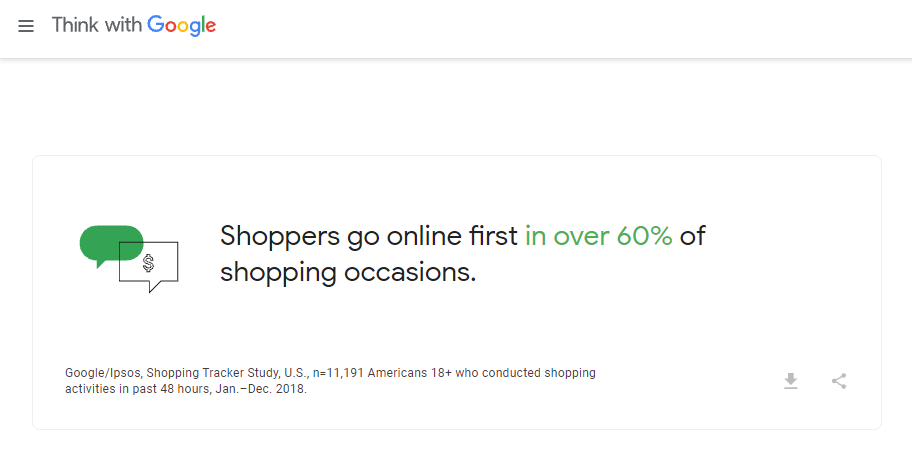Download this statistic card

[x=790, y=381]
